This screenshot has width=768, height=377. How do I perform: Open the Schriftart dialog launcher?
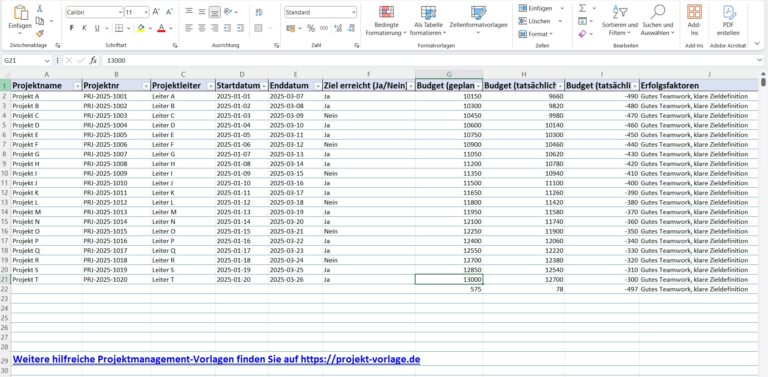[174, 46]
